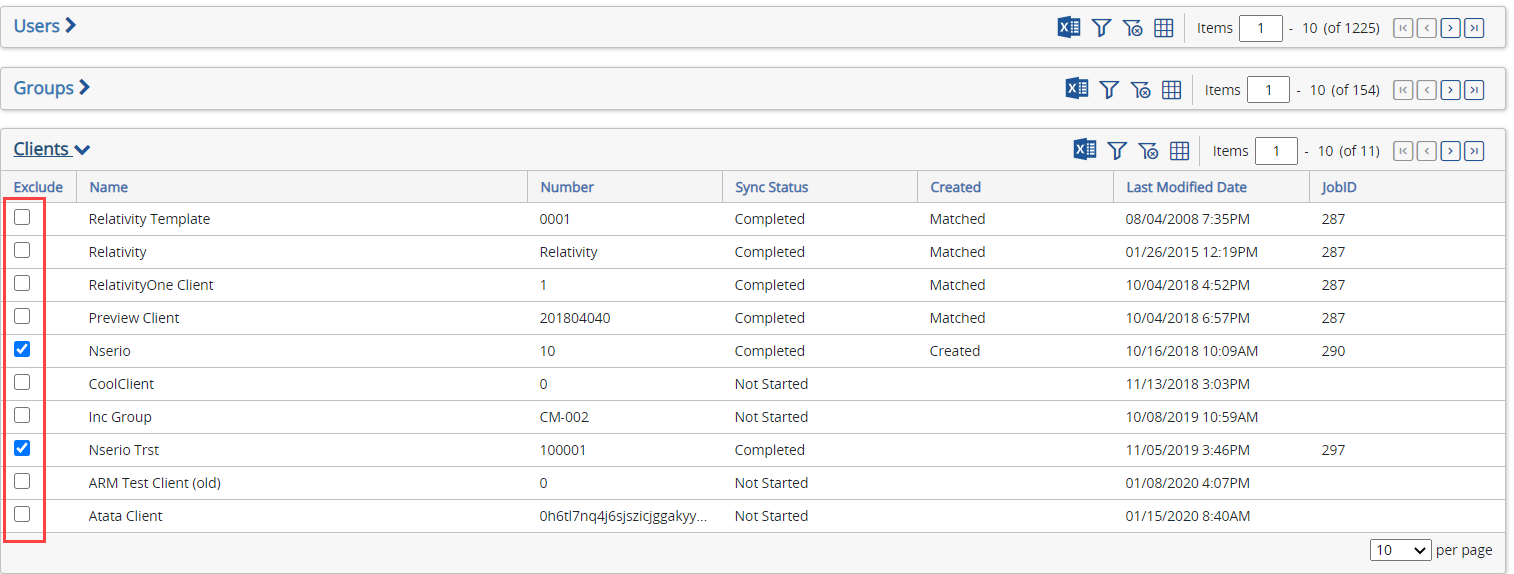Image resolution: width=1514 pixels, height=574 pixels.
Task: Go to the next page of Groups
Action: pos(1450,90)
